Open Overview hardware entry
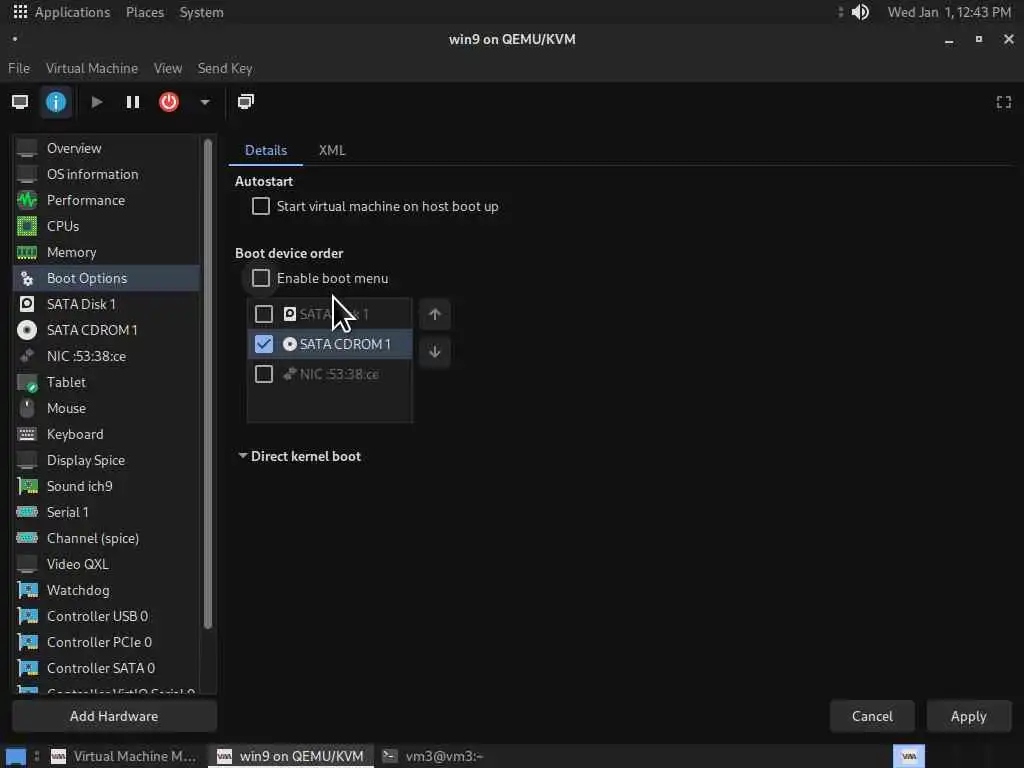The height and width of the screenshot is (768, 1024). (106, 148)
